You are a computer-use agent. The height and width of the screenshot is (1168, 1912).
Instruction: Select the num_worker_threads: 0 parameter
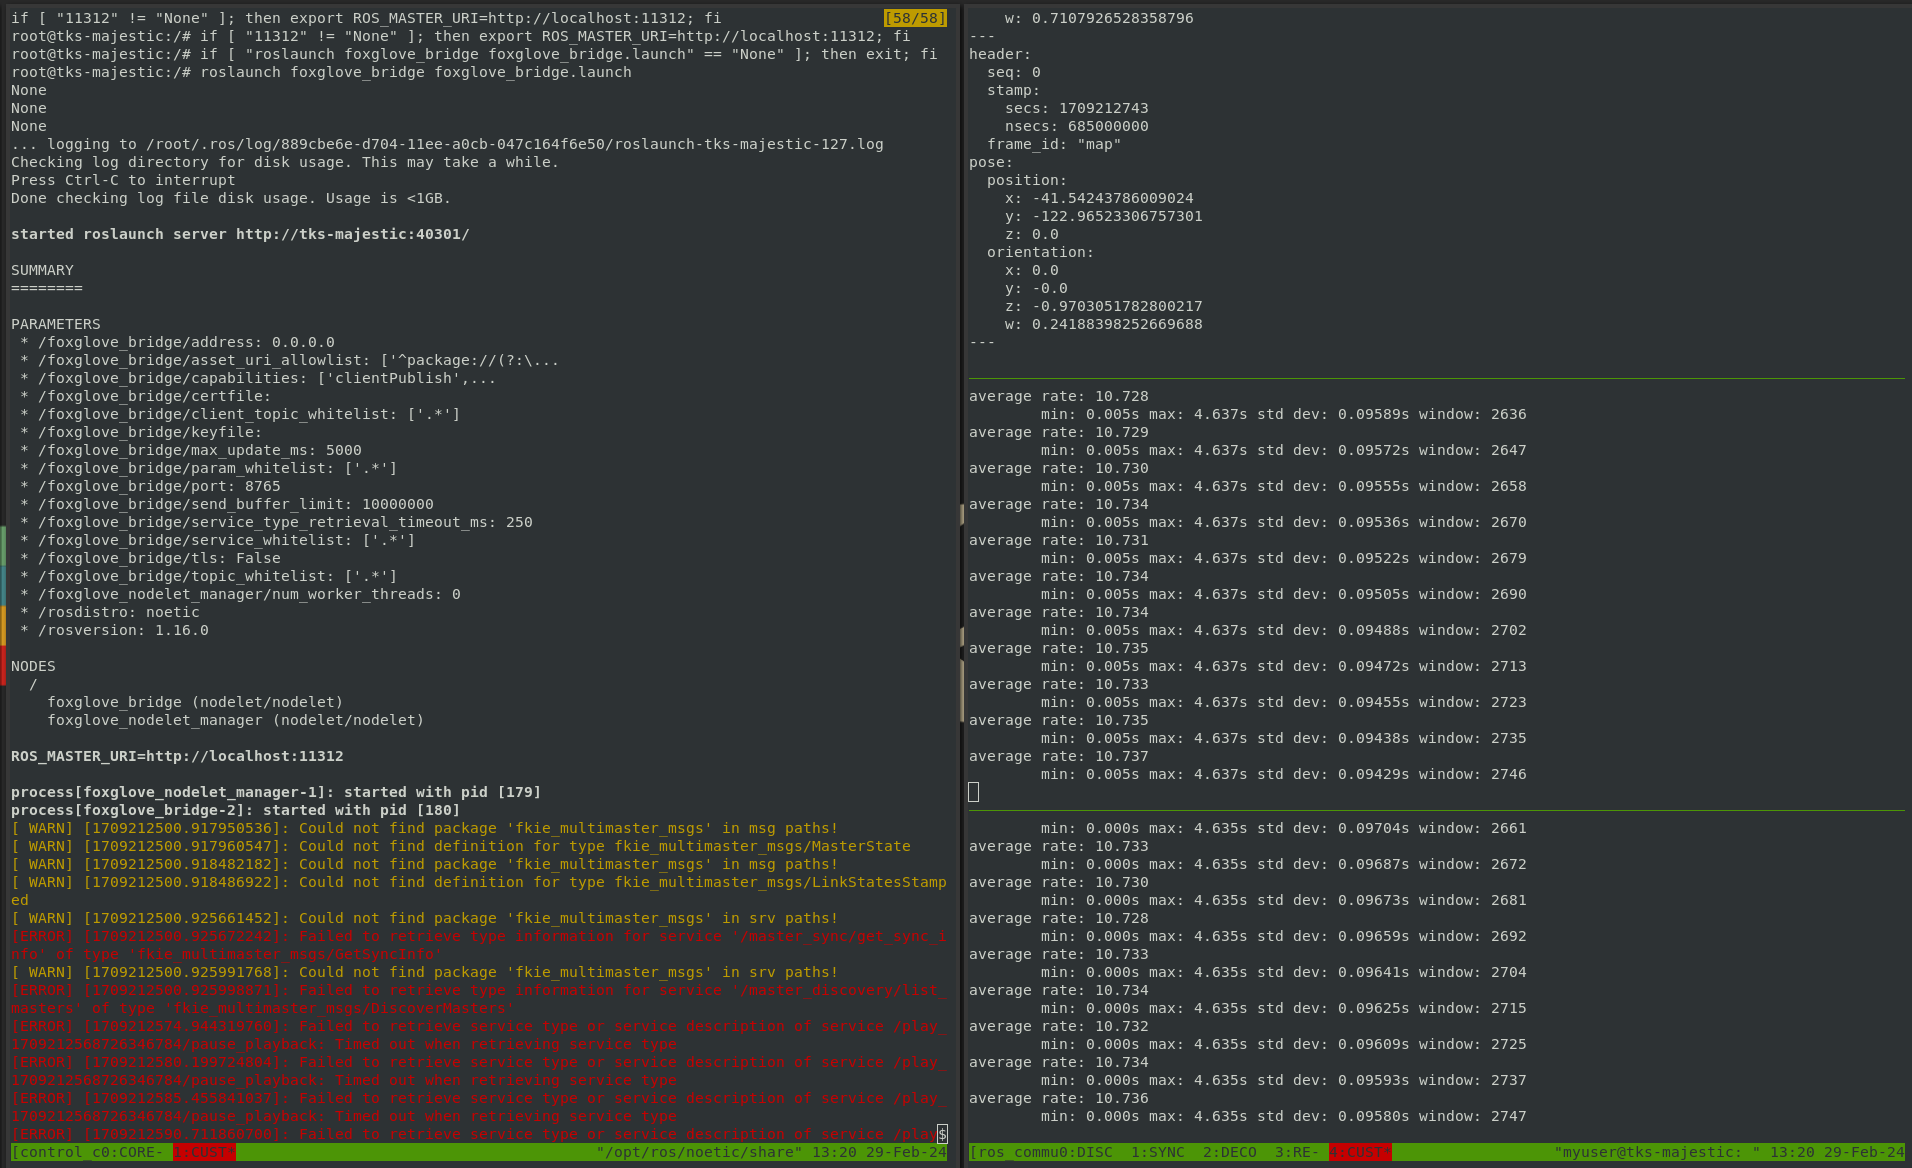tap(240, 594)
